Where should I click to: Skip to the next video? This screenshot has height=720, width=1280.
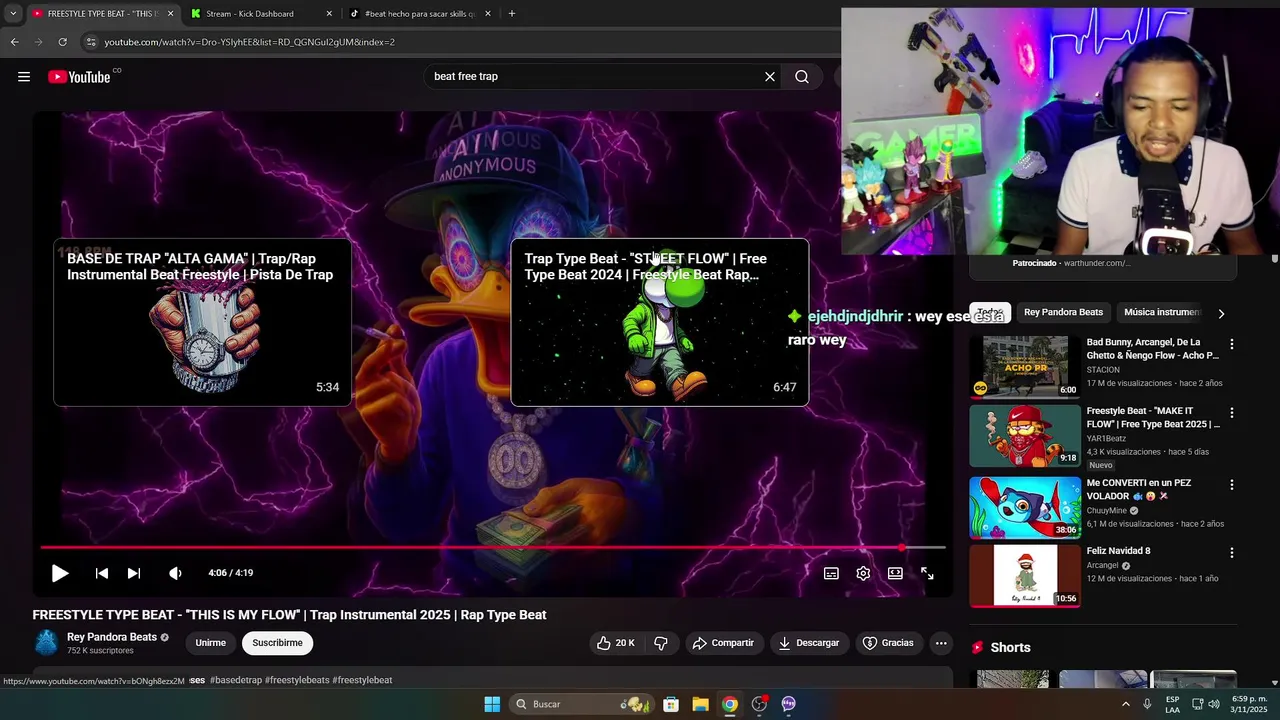coord(134,573)
